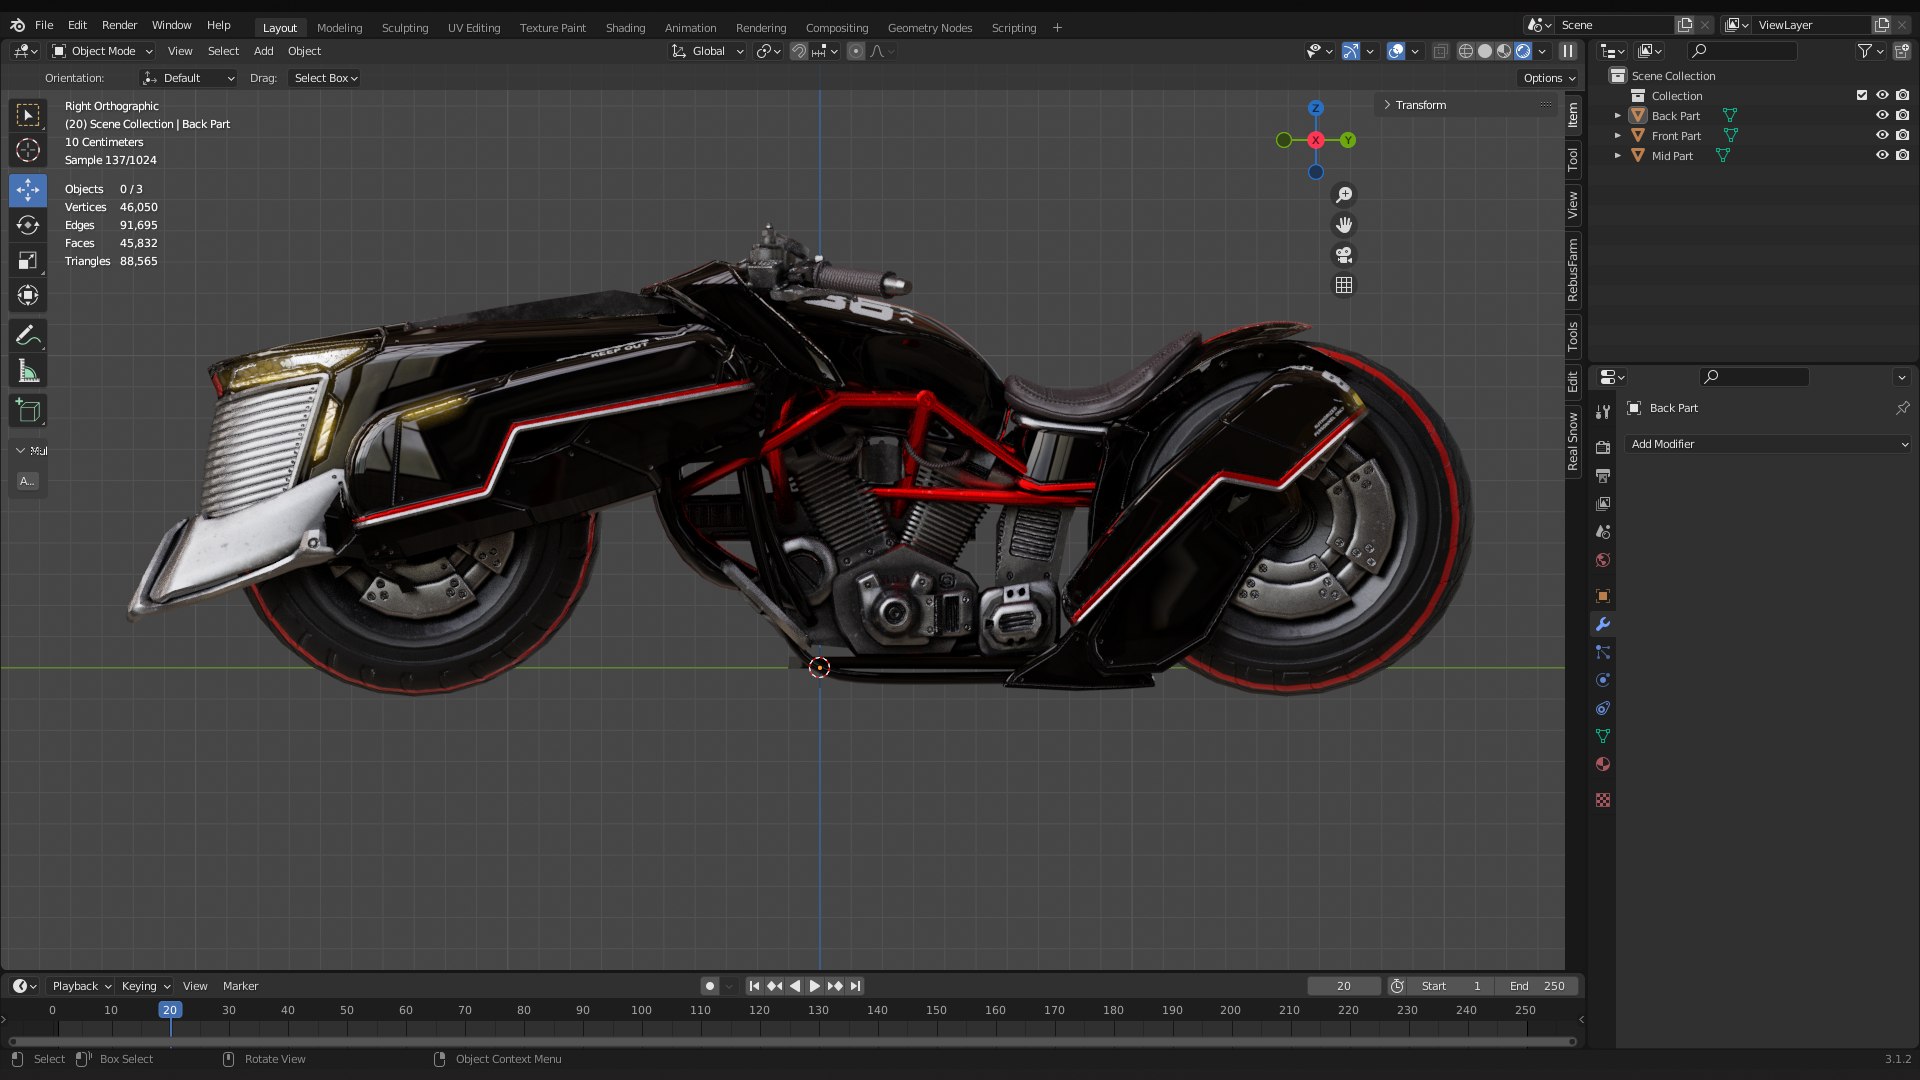The width and height of the screenshot is (1920, 1080).
Task: Pin the Back Part properties context
Action: (1902, 408)
